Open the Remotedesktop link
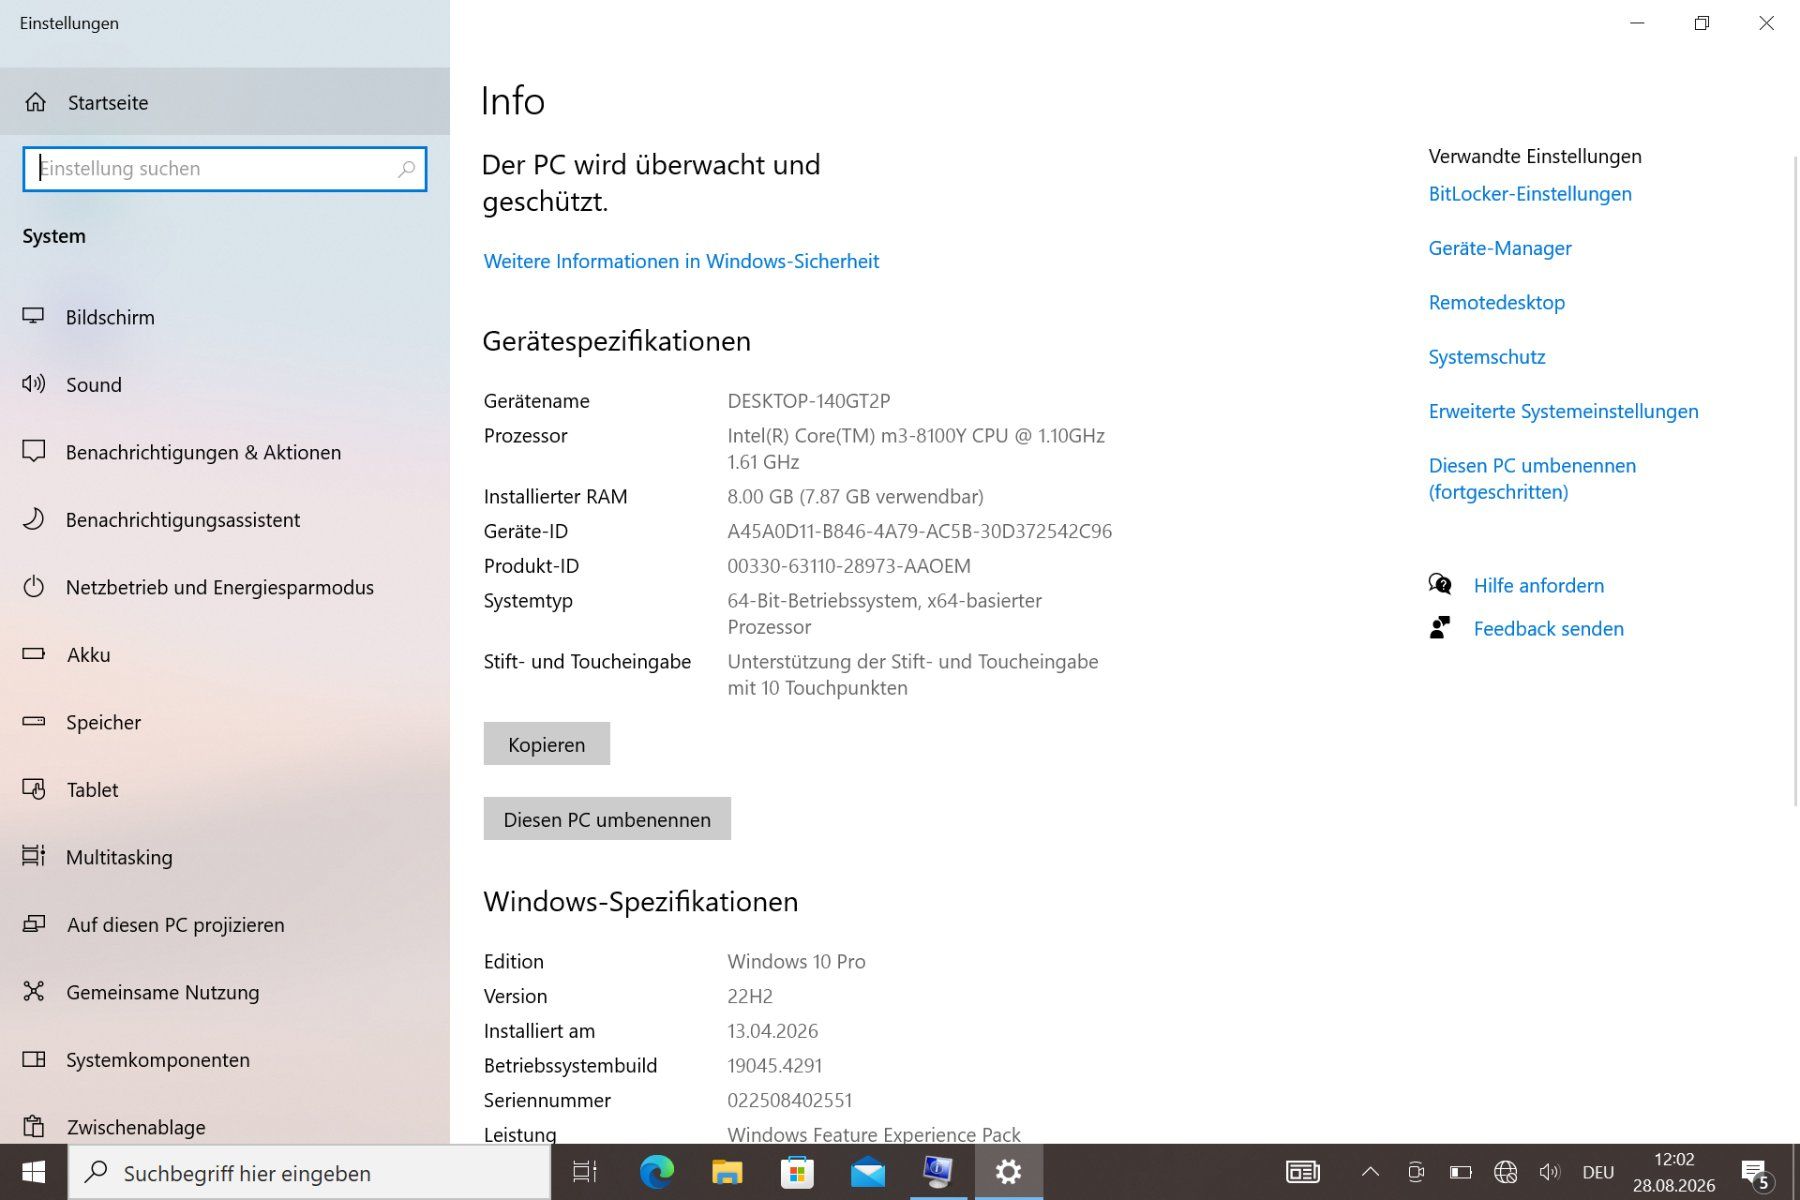This screenshot has height=1200, width=1800. (1497, 302)
